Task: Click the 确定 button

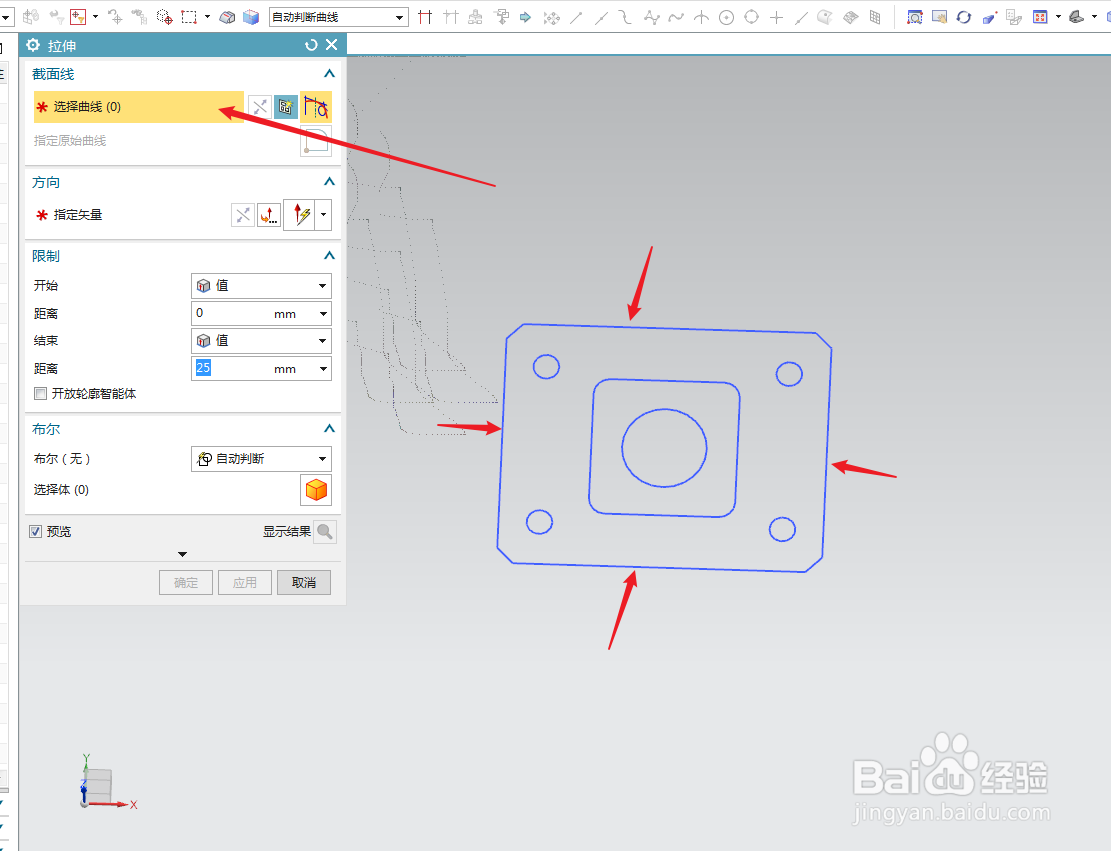Action: click(x=186, y=582)
